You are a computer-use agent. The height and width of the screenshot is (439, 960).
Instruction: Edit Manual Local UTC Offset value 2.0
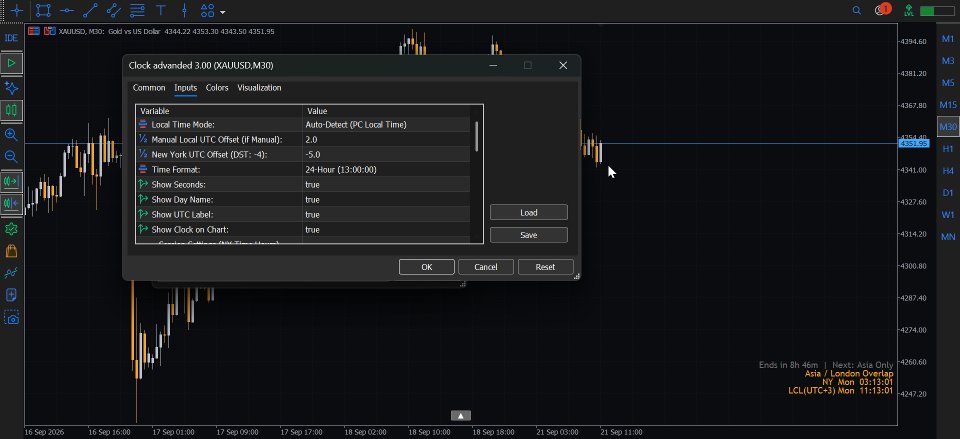pos(387,140)
